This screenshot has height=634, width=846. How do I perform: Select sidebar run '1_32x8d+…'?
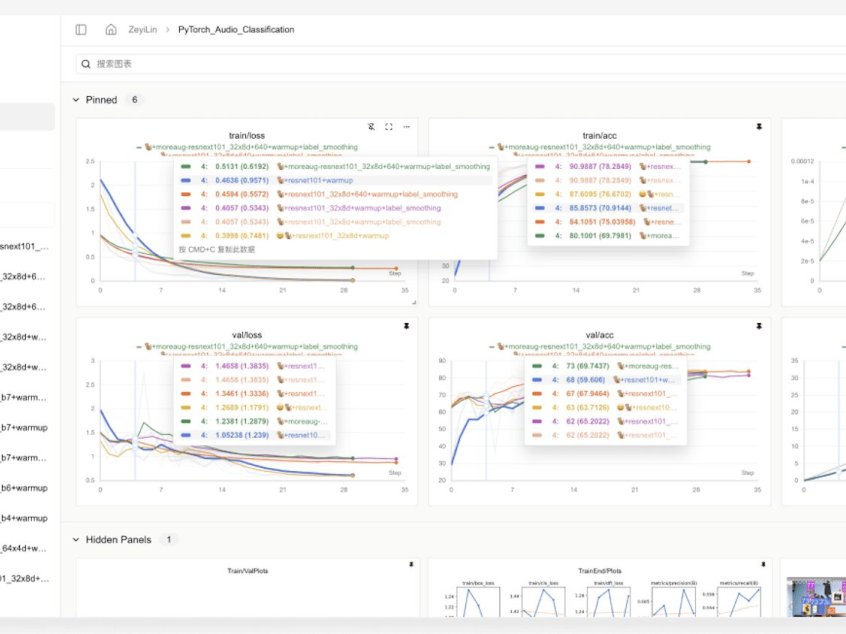pyautogui.click(x=24, y=579)
